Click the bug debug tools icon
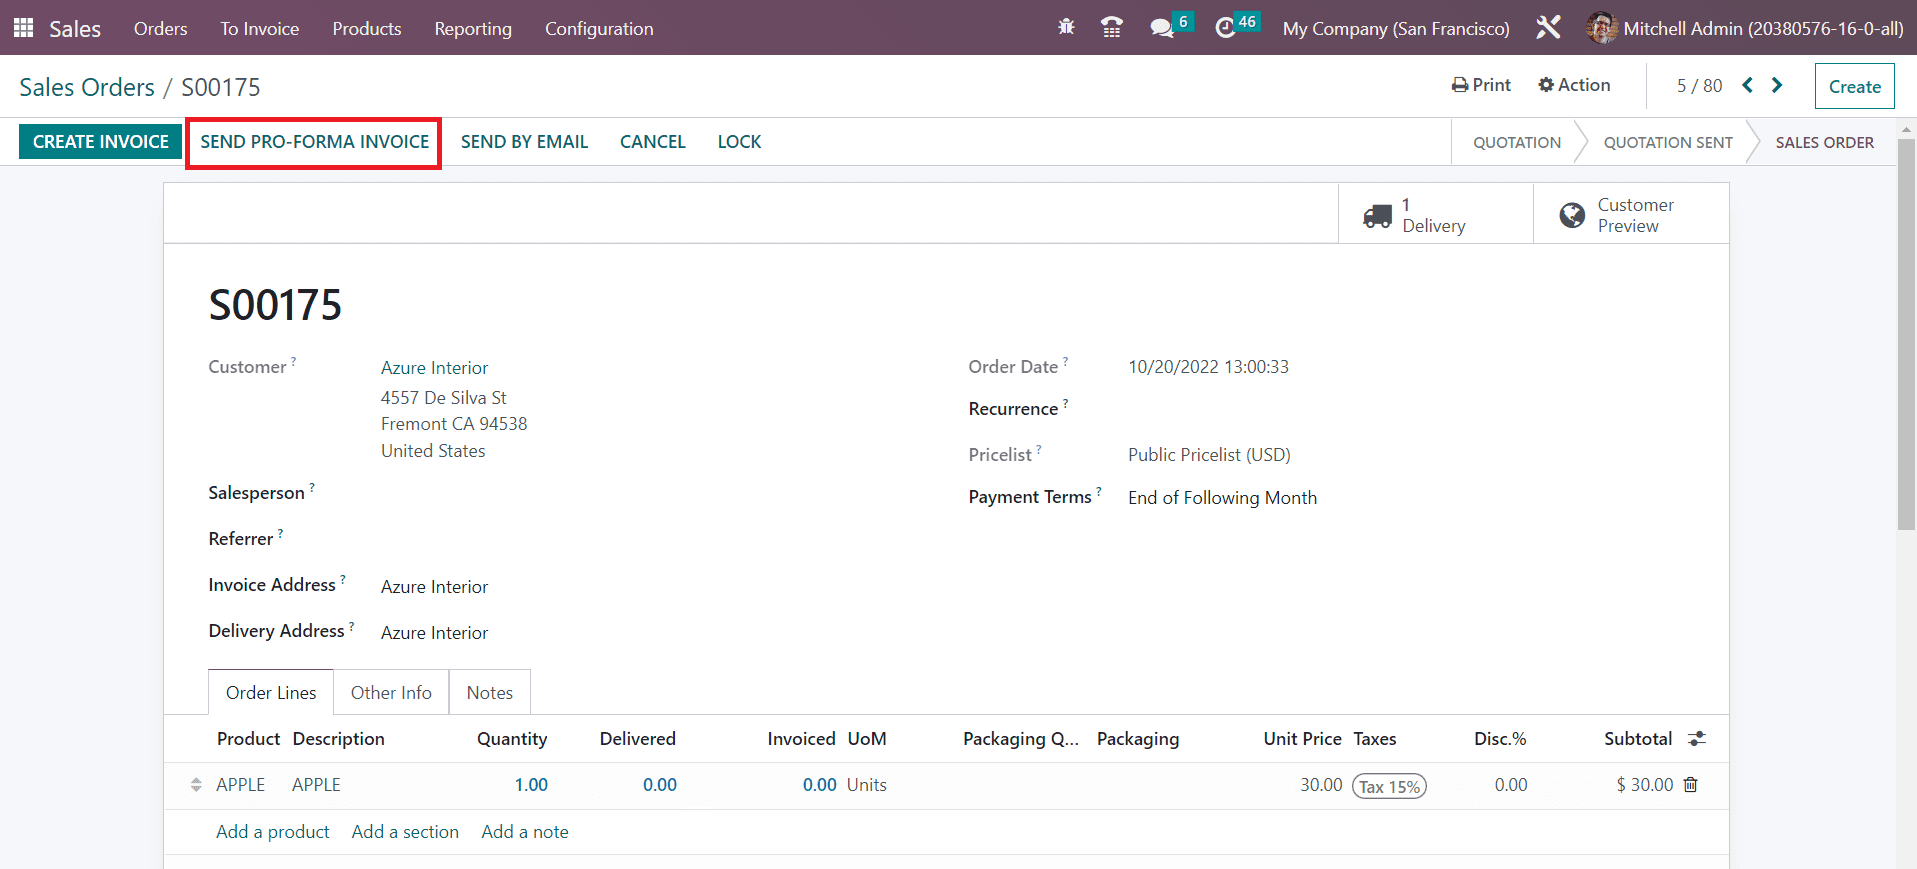Screen dimensions: 1917x869 pyautogui.click(x=1066, y=28)
